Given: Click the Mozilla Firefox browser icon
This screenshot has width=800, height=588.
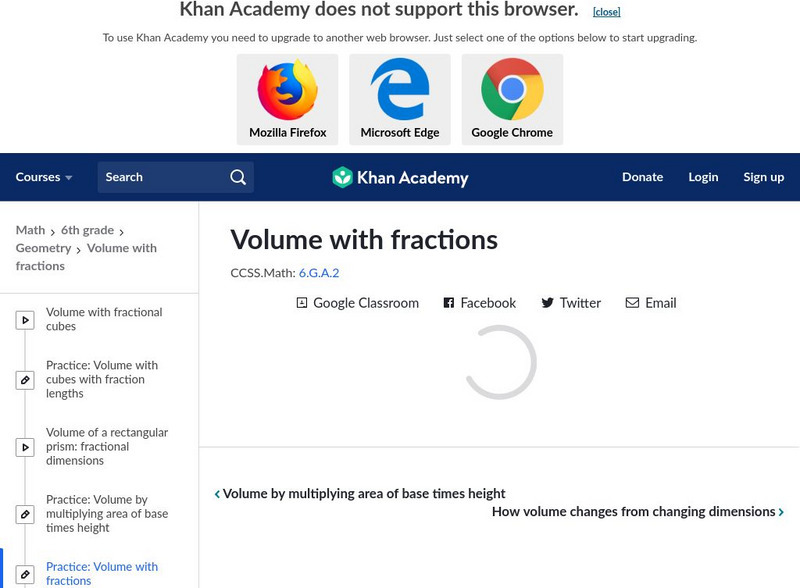Looking at the screenshot, I should (x=287, y=90).
